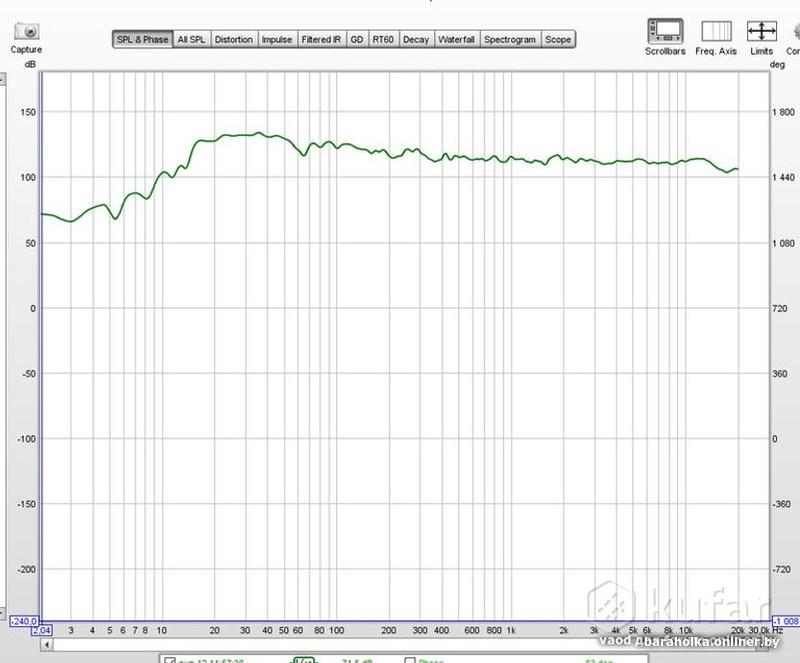Open the Limits crosshair icon
Viewport: 800px width, 663px height.
tap(762, 32)
